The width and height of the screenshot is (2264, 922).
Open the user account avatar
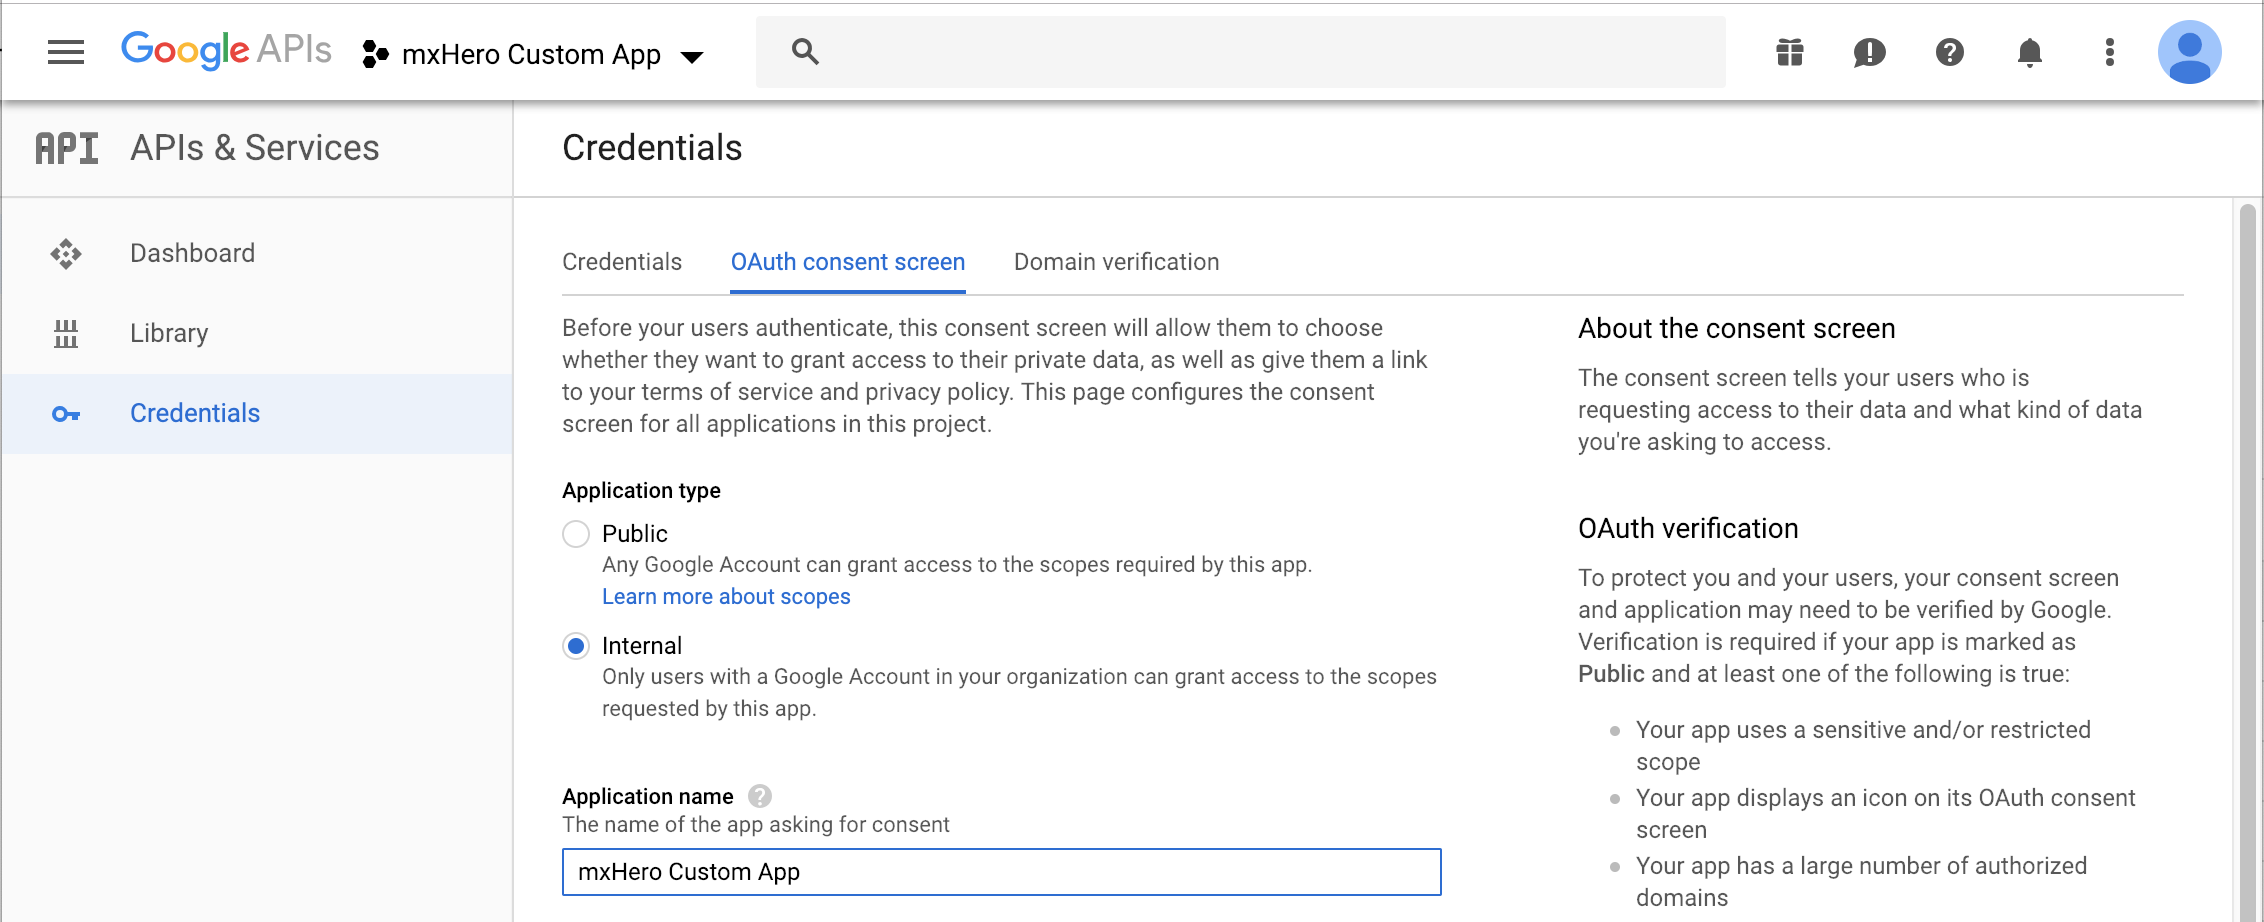(2190, 52)
